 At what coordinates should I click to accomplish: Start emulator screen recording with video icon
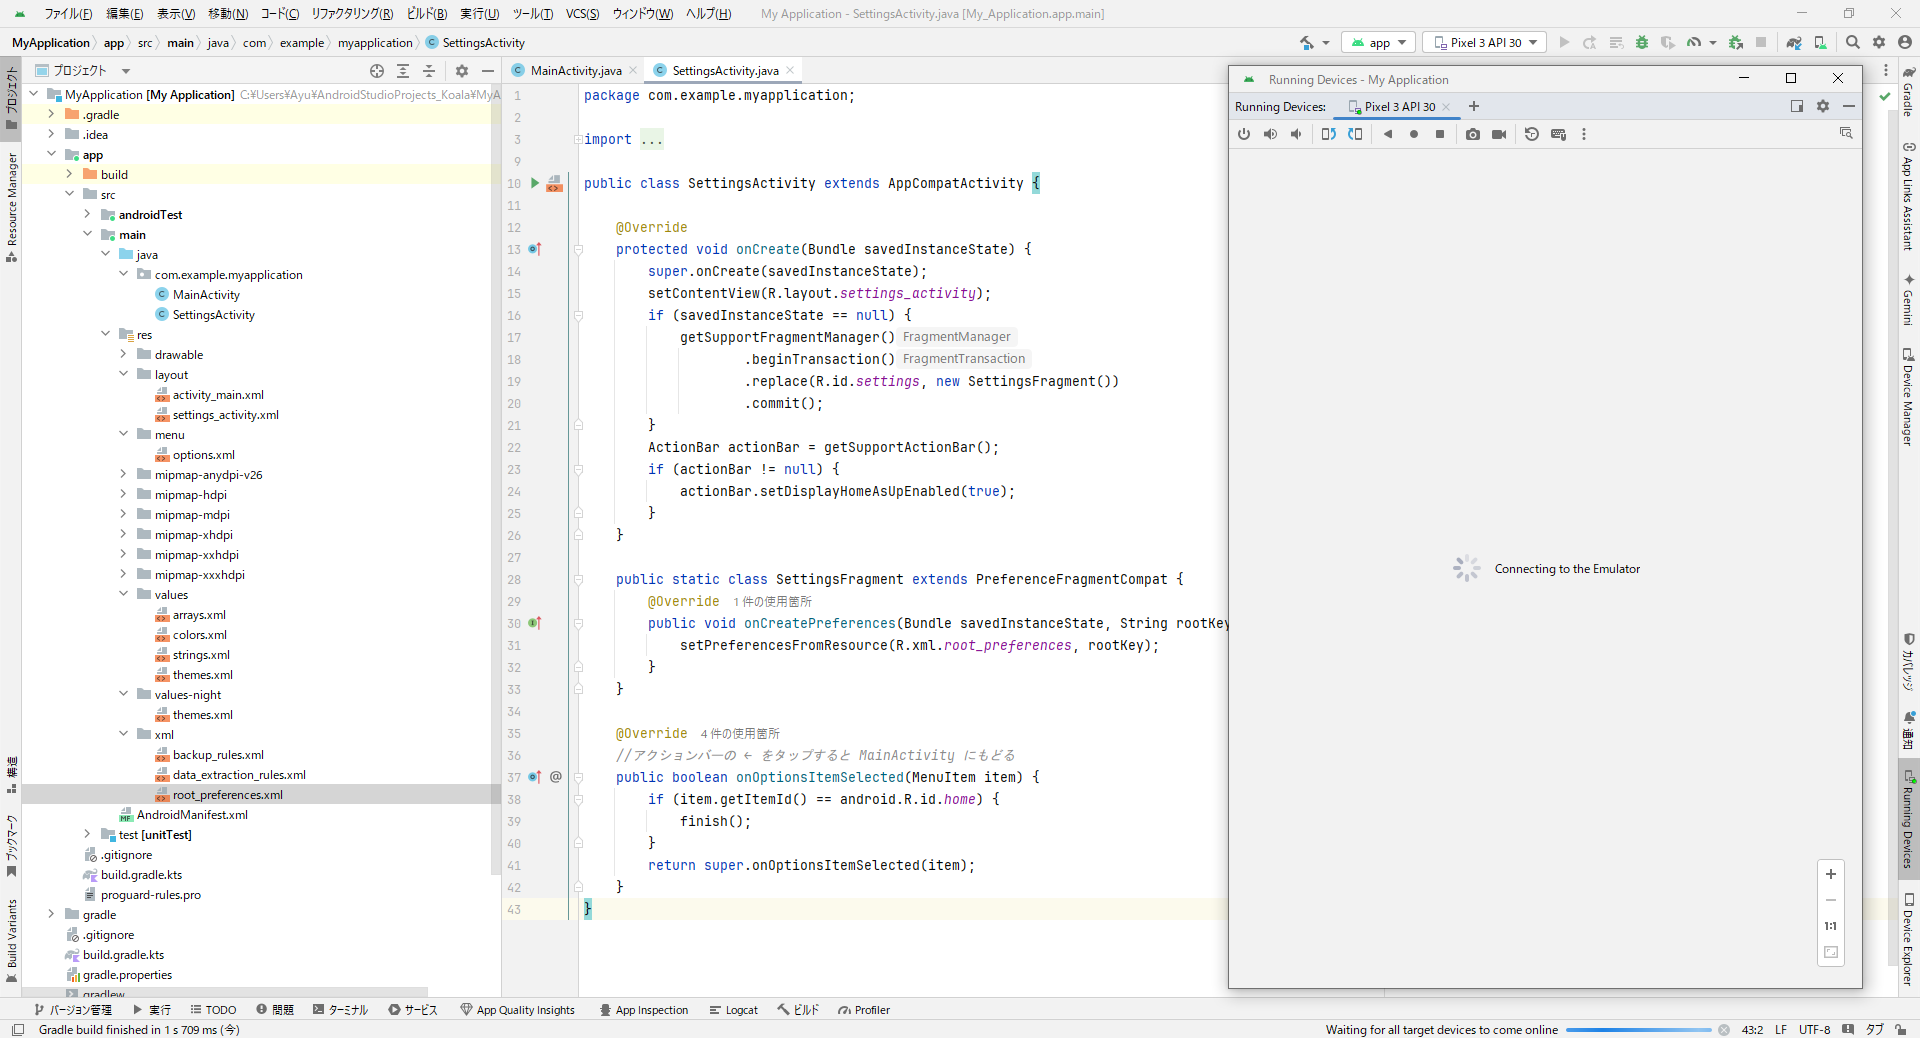(1499, 134)
